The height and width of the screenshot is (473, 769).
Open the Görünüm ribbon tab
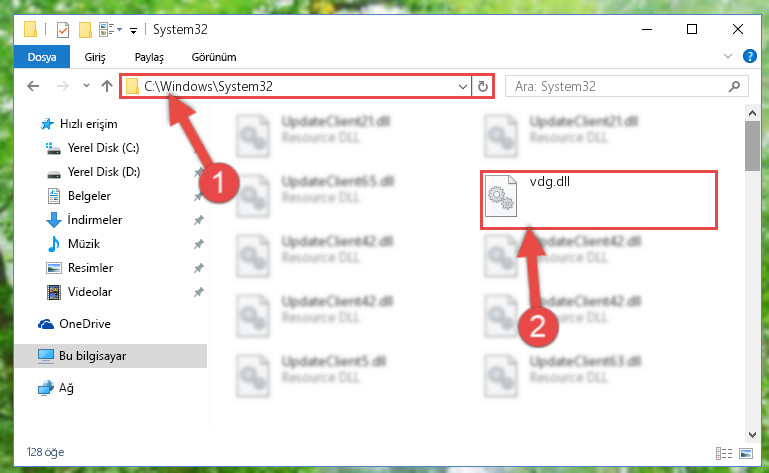tap(214, 57)
